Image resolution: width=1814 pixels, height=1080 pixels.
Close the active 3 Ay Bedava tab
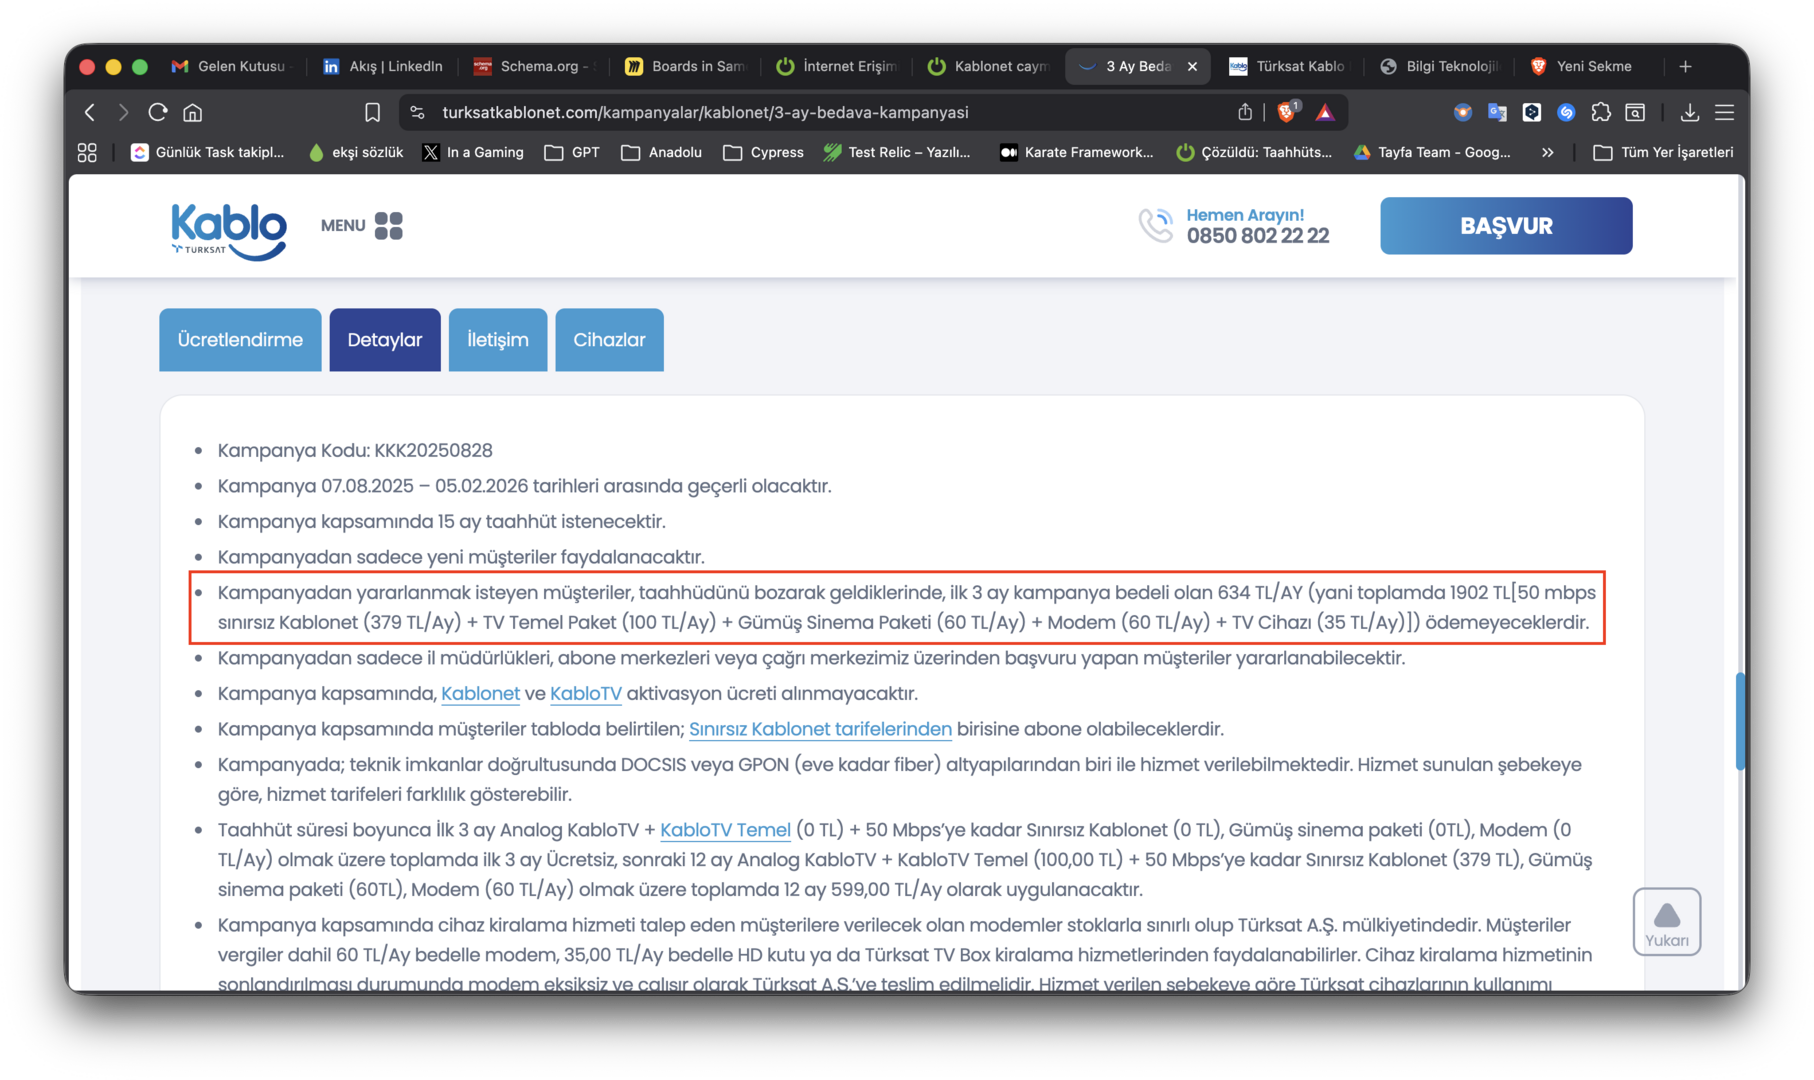[1192, 66]
